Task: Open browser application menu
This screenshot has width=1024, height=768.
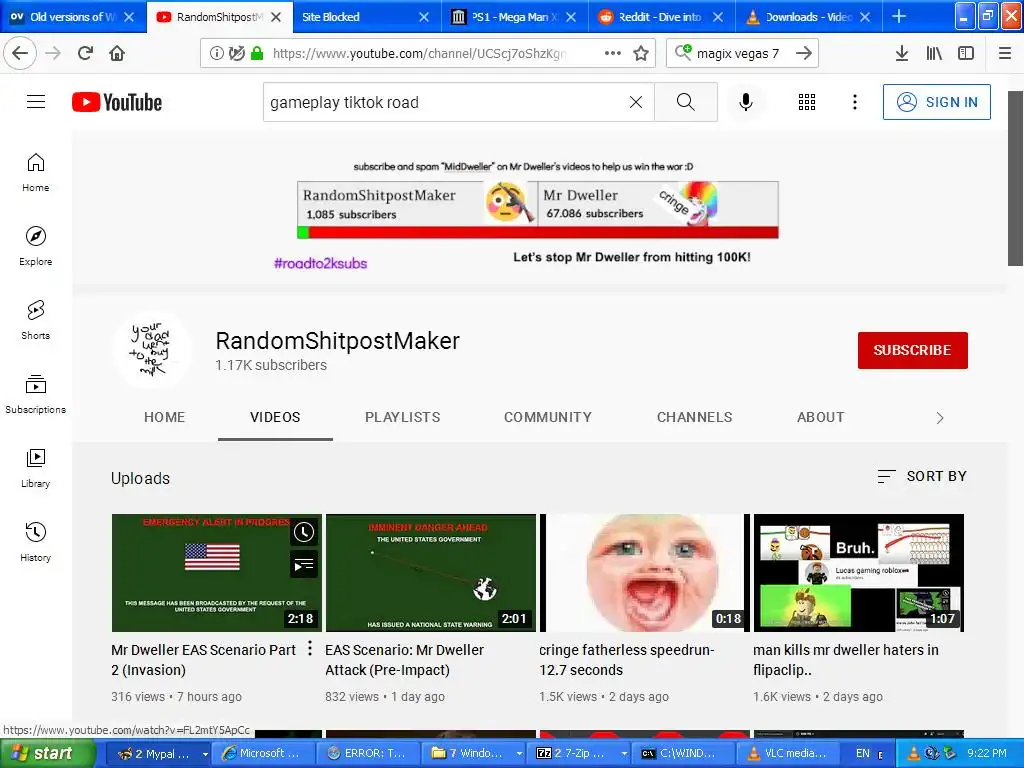Action: click(1005, 53)
